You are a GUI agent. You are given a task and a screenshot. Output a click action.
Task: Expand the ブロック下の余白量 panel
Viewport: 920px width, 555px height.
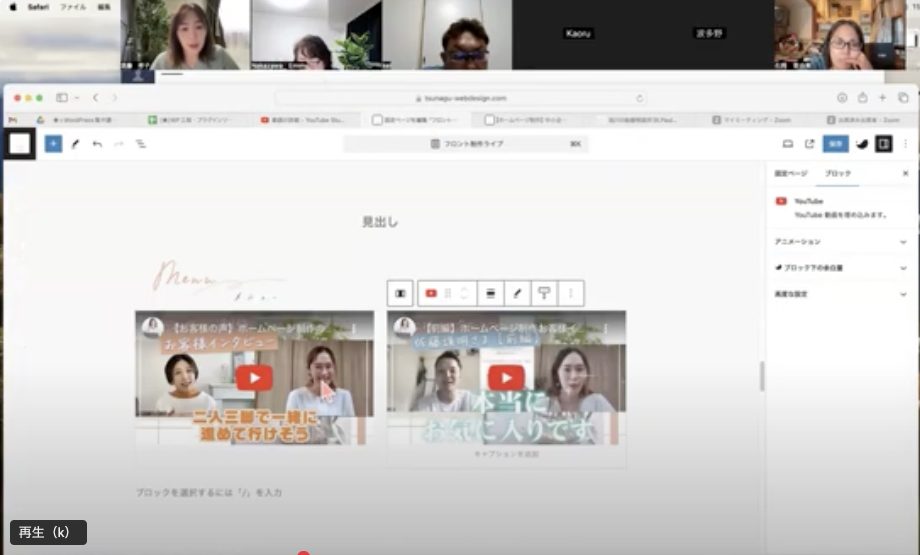point(838,268)
